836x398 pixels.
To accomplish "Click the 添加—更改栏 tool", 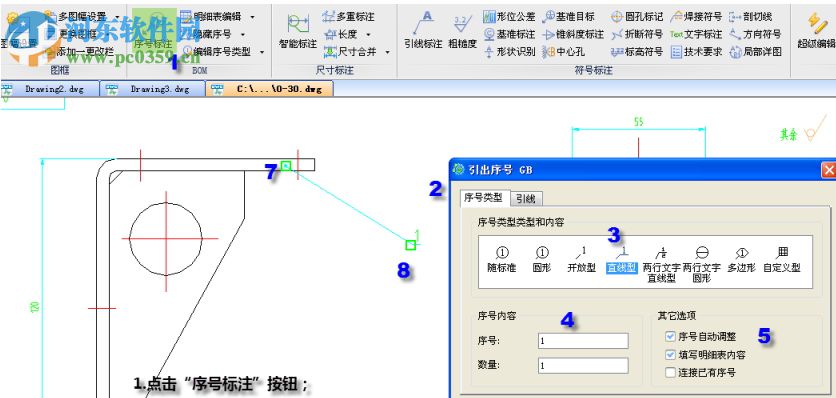I will click(80, 52).
